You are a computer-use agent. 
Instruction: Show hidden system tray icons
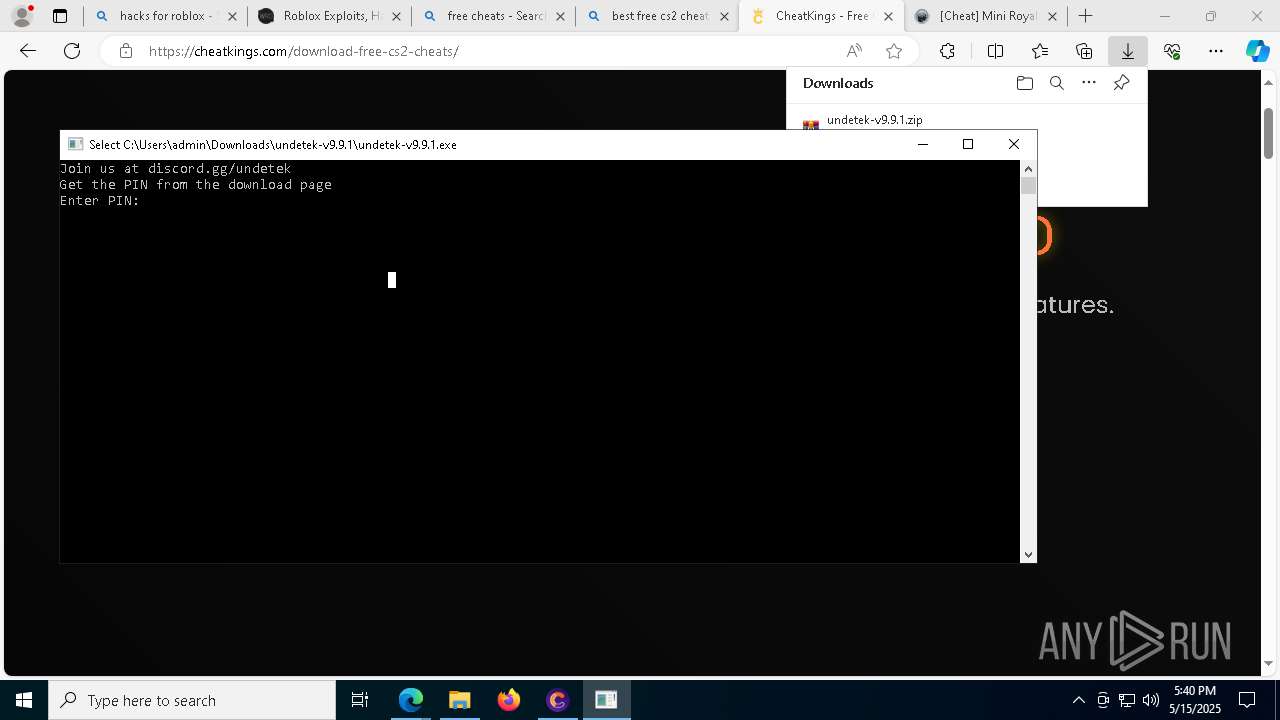point(1078,700)
